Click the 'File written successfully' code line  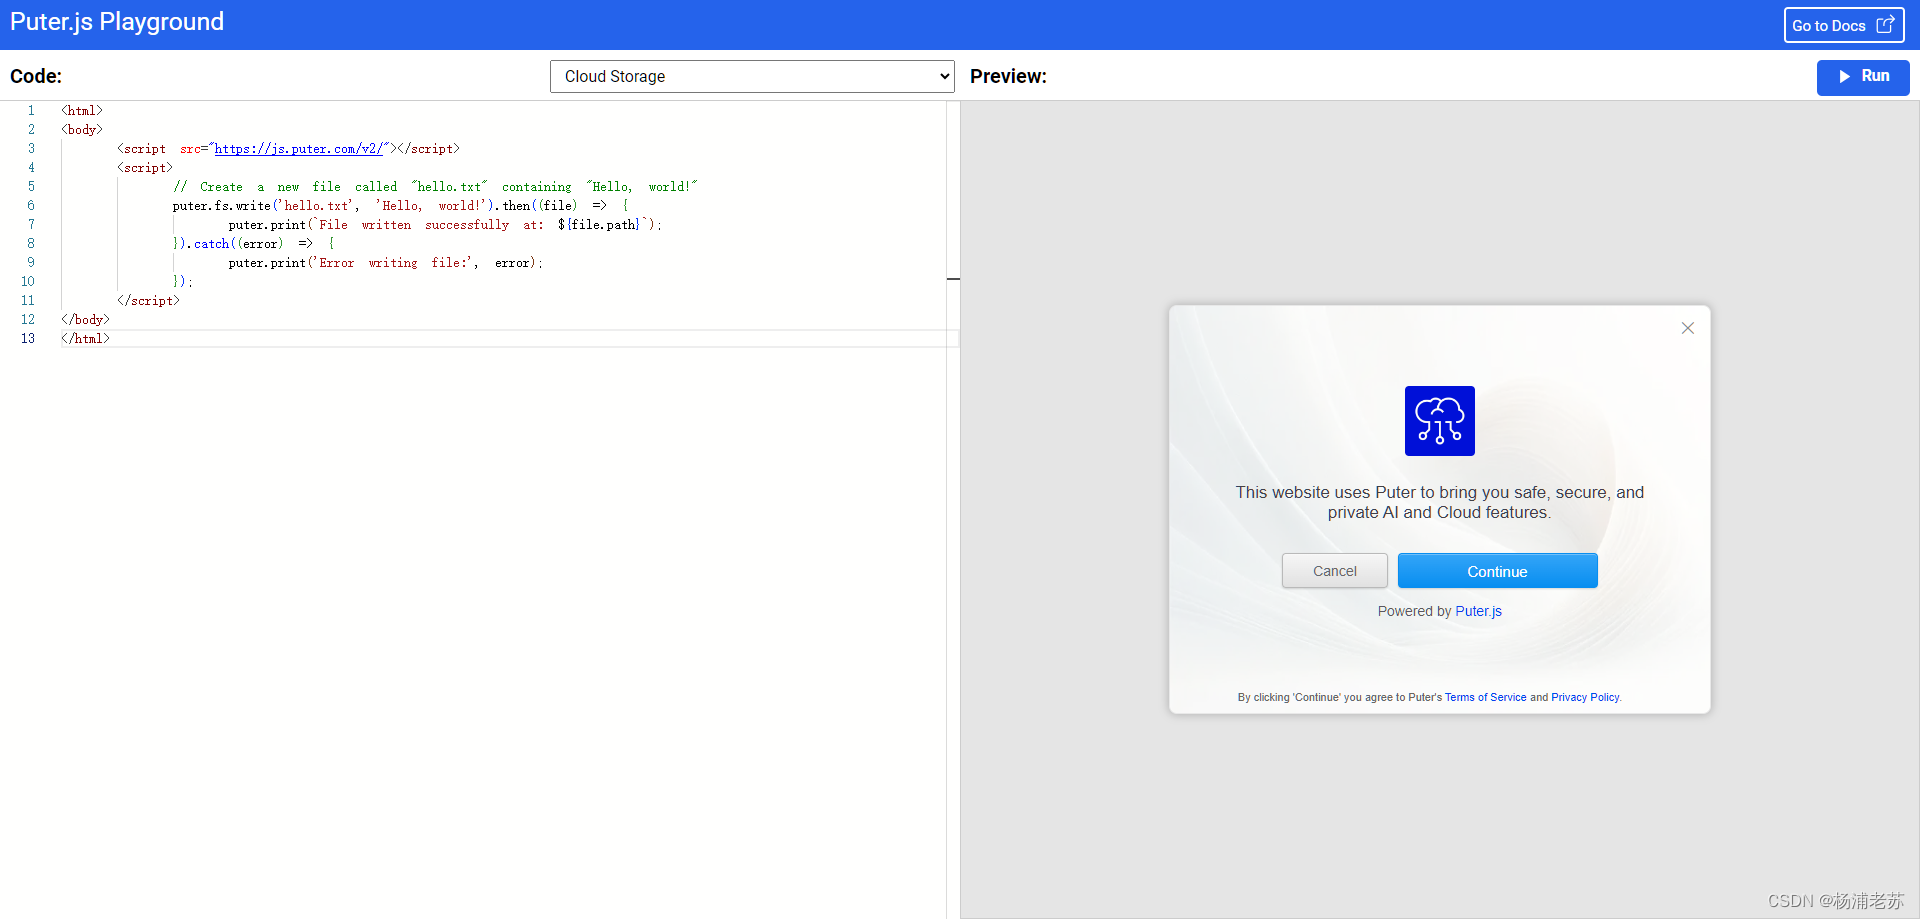pyautogui.click(x=445, y=225)
